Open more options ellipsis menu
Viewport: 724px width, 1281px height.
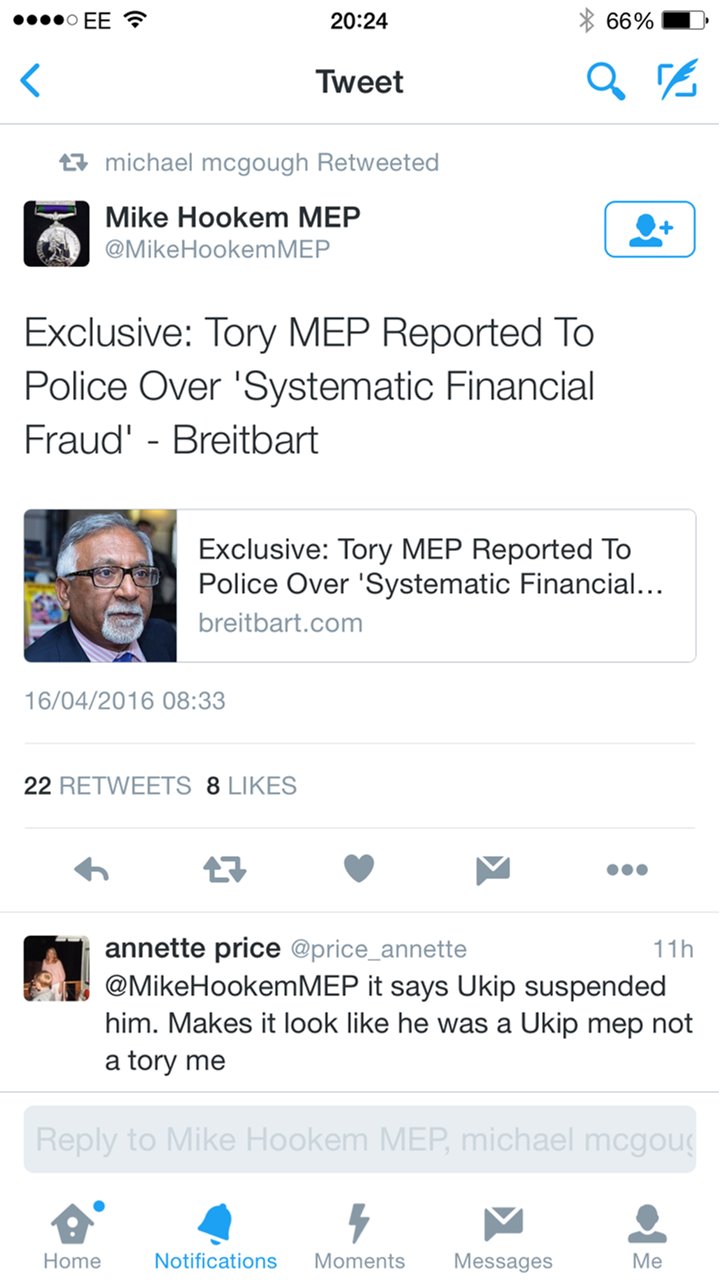[x=627, y=870]
